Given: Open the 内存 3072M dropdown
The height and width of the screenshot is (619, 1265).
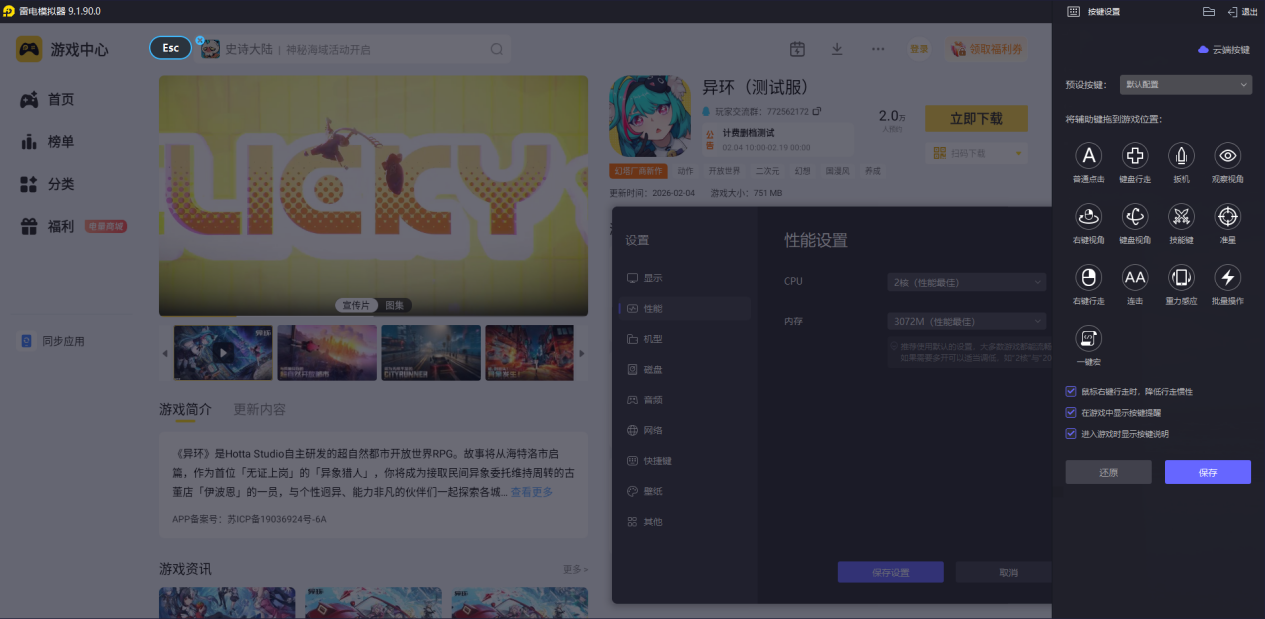Looking at the screenshot, I should pyautogui.click(x=966, y=322).
